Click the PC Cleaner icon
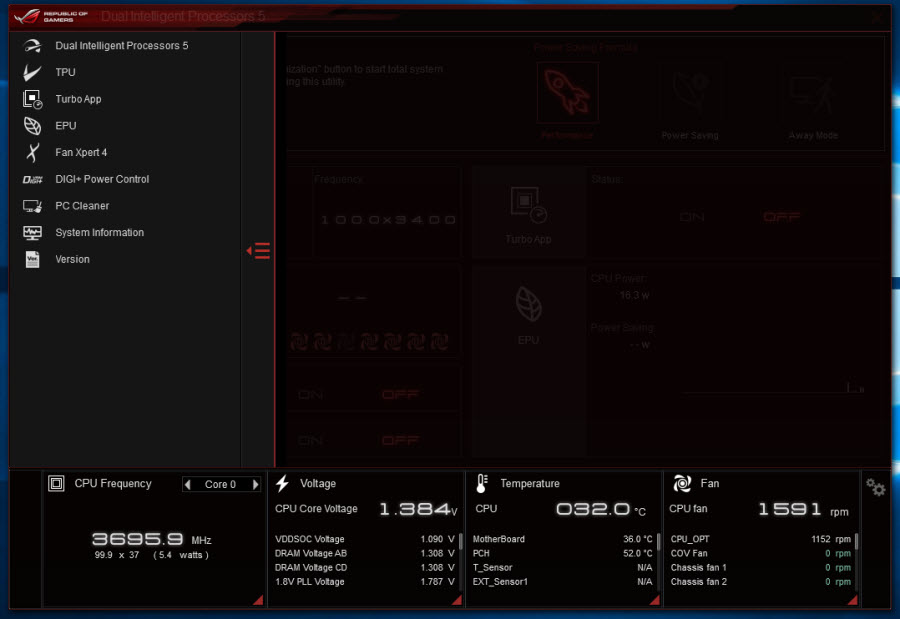Image resolution: width=900 pixels, height=619 pixels. (x=33, y=206)
